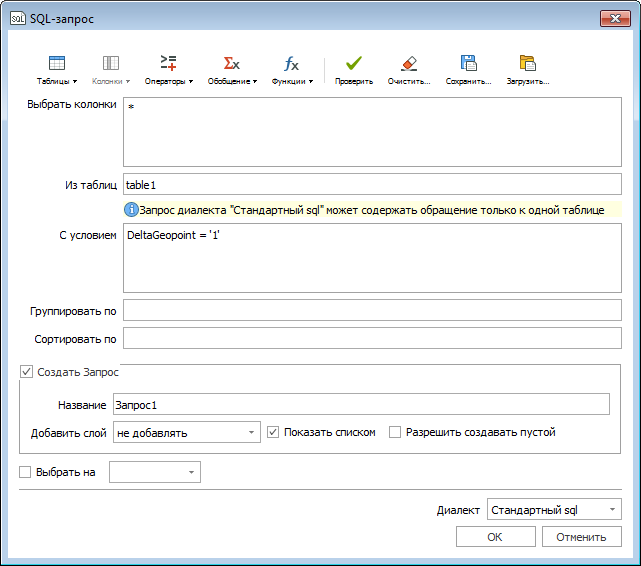The height and width of the screenshot is (566, 641).
Task: Click the Очистить eraser icon
Action: 408,64
